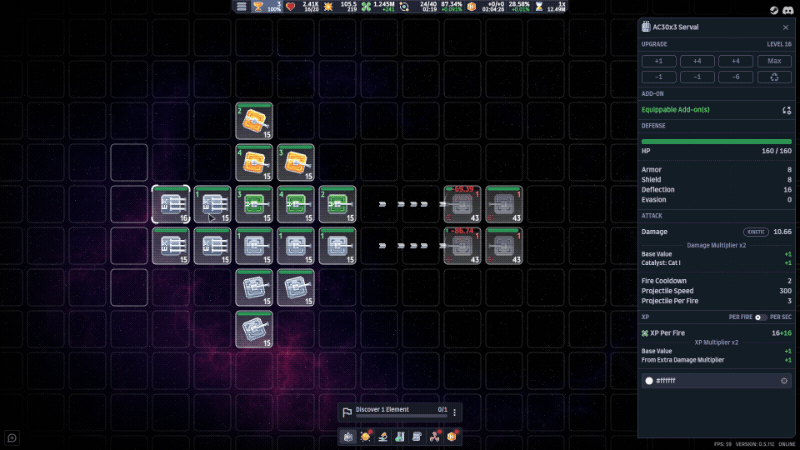Viewport: 800px width, 450px height.
Task: Select the green turret tile numbered 3
Action: 254,205
